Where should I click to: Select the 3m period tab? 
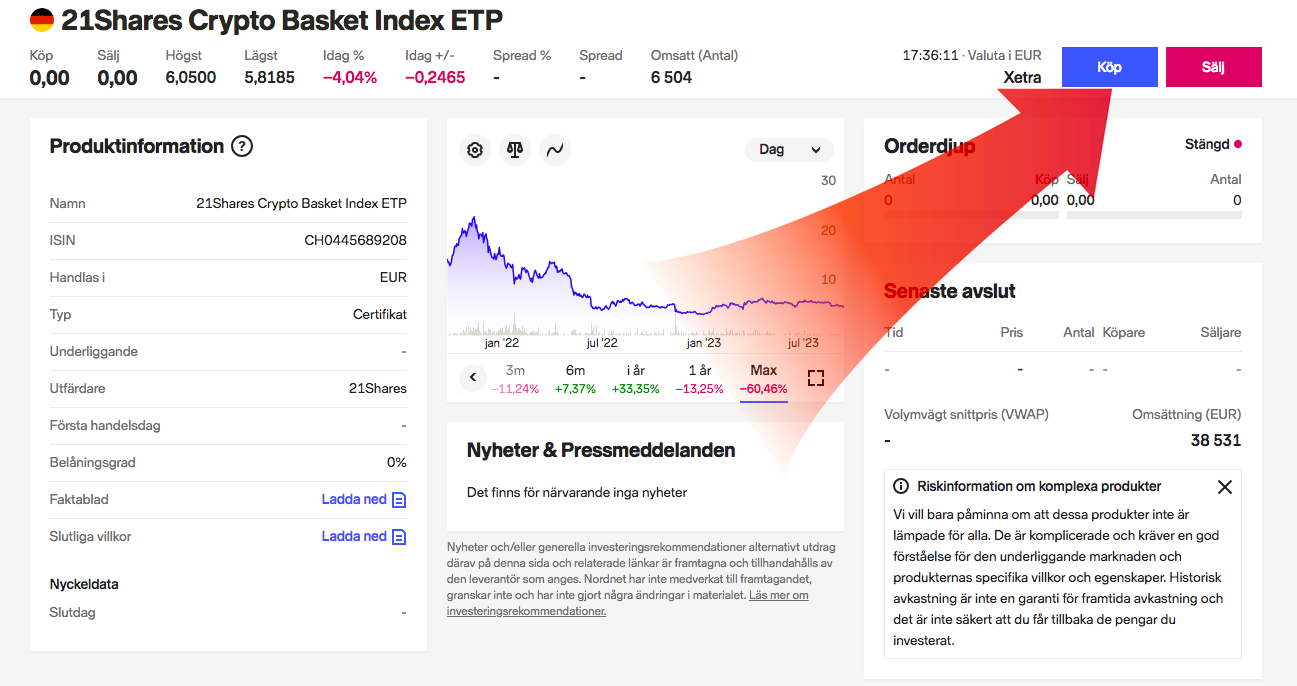pos(515,378)
